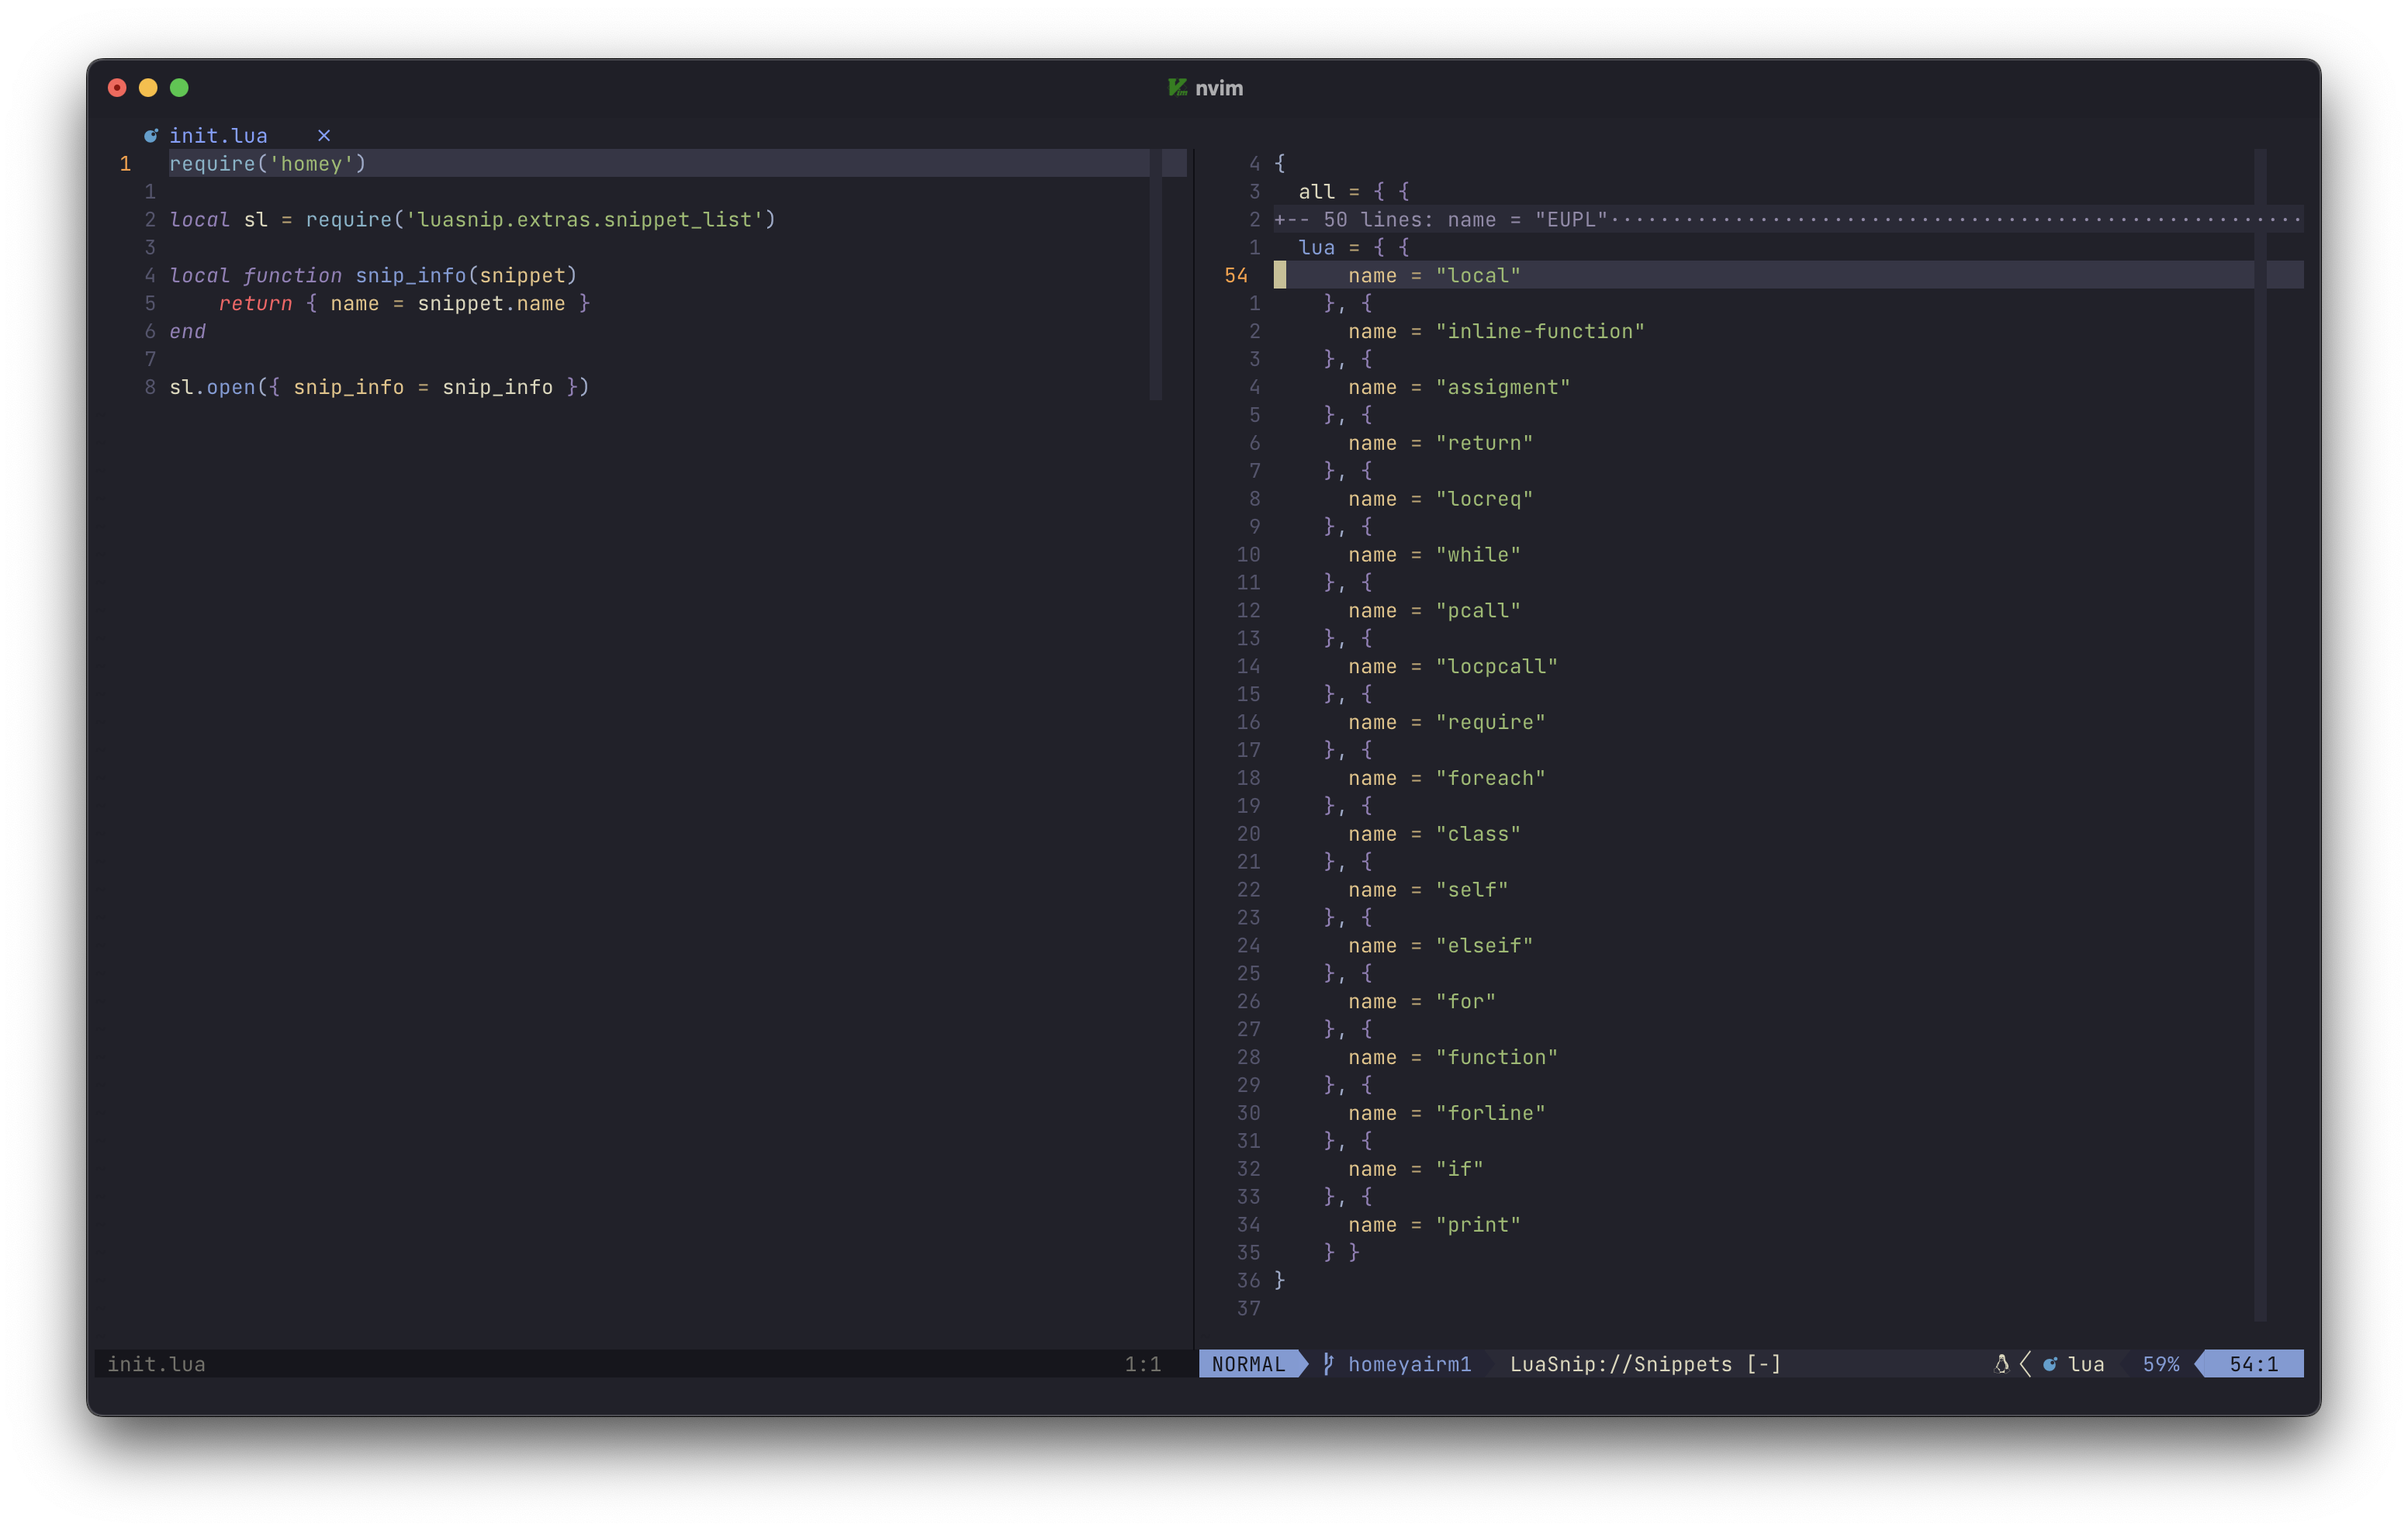Screen dimensions: 2408x1531
Task: Click the name = "require" line
Action: [x=1446, y=723]
